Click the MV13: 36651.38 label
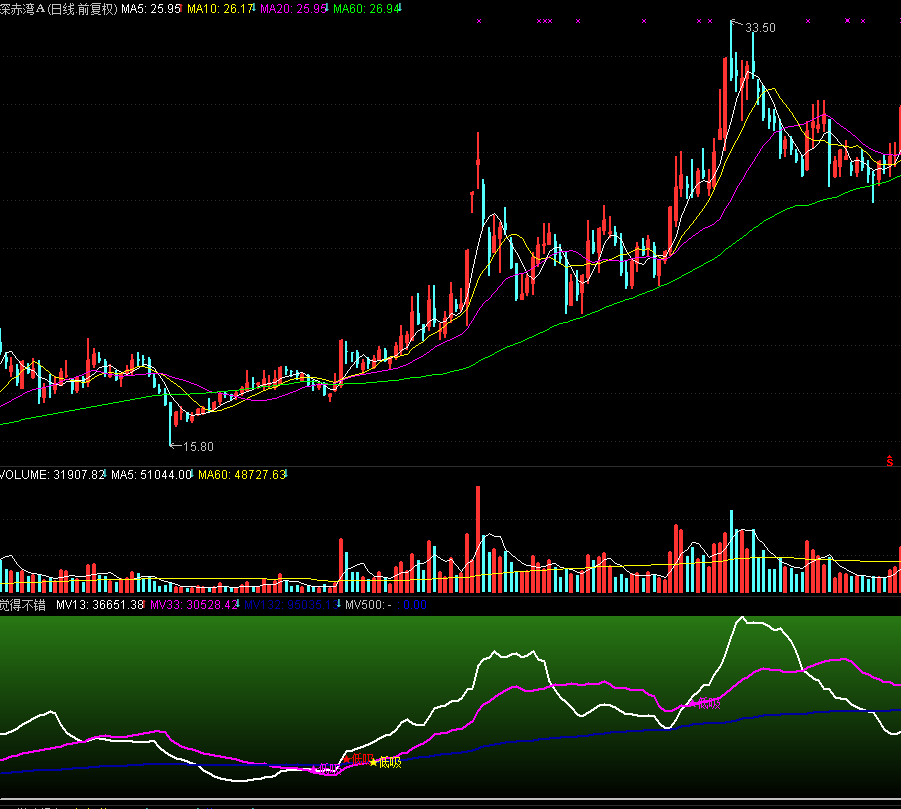Image resolution: width=901 pixels, height=809 pixels. pyautogui.click(x=100, y=604)
